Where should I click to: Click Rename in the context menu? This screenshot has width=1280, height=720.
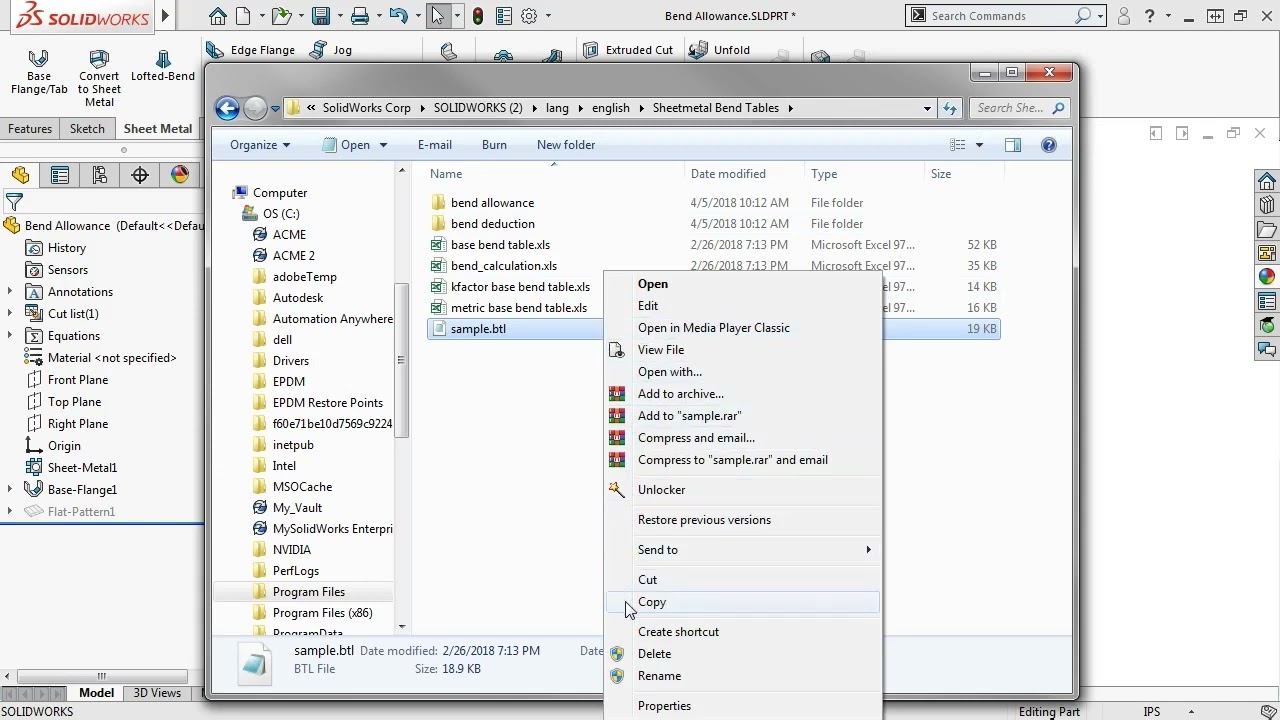[744, 676]
